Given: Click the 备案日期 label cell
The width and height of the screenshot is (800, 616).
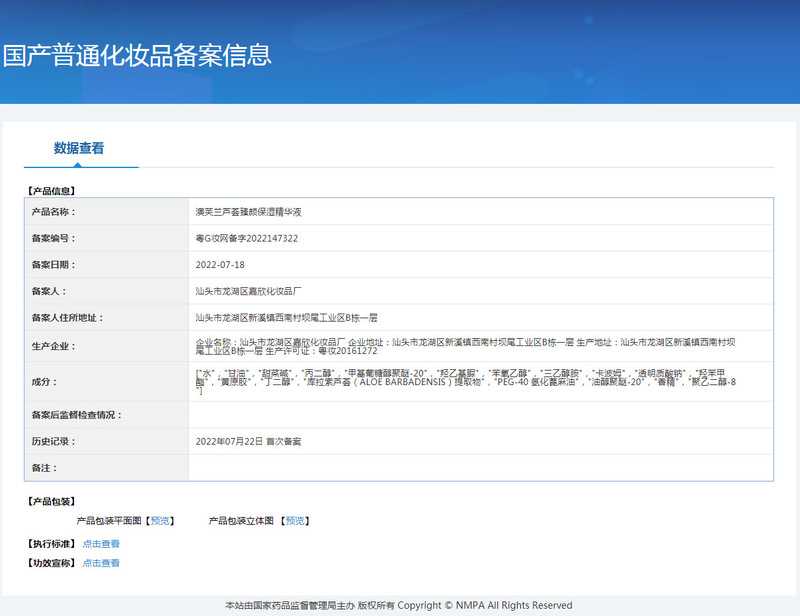Looking at the screenshot, I should tap(107, 265).
